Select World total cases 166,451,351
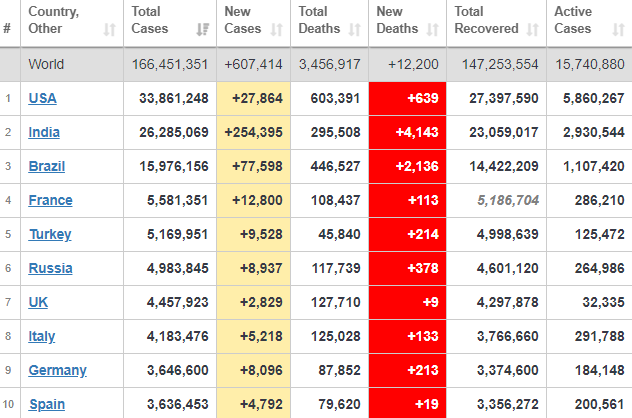This screenshot has width=632, height=418. [x=170, y=64]
